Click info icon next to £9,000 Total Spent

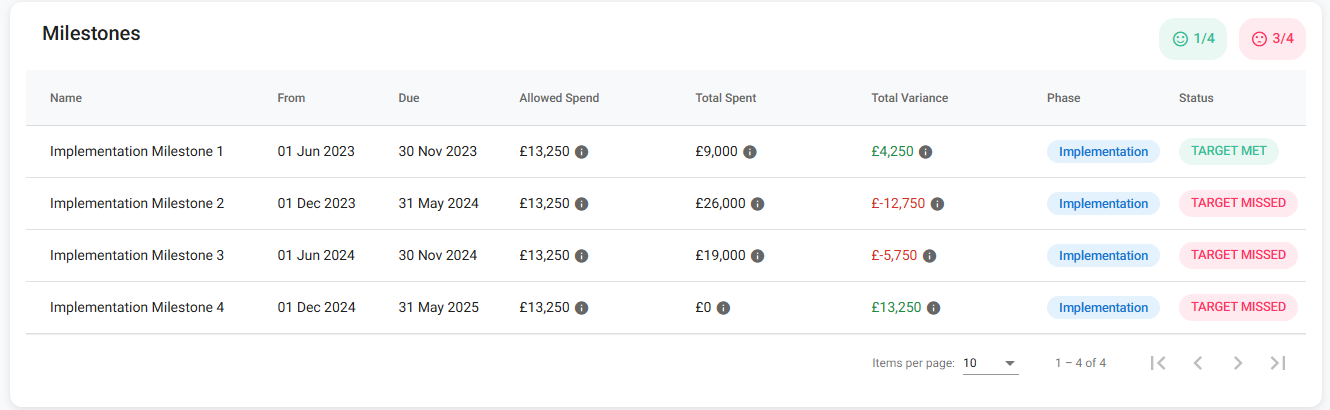click(750, 152)
